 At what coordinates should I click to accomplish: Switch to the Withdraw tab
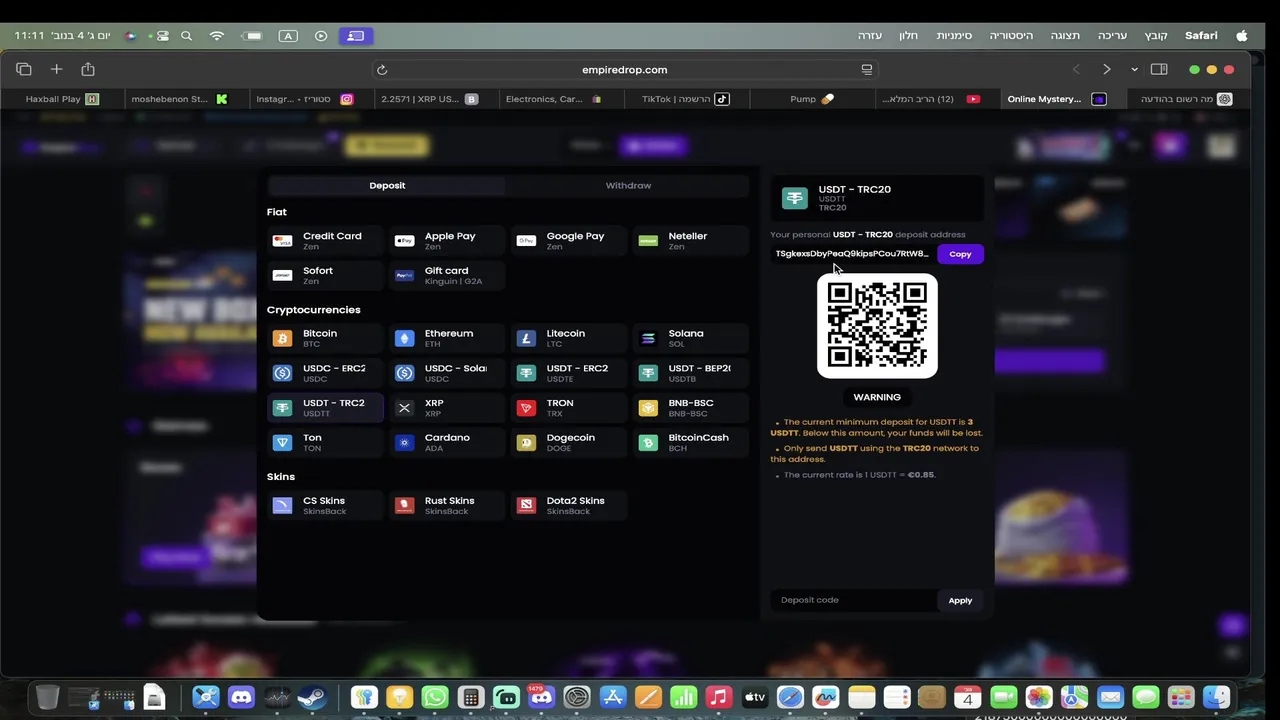point(628,185)
